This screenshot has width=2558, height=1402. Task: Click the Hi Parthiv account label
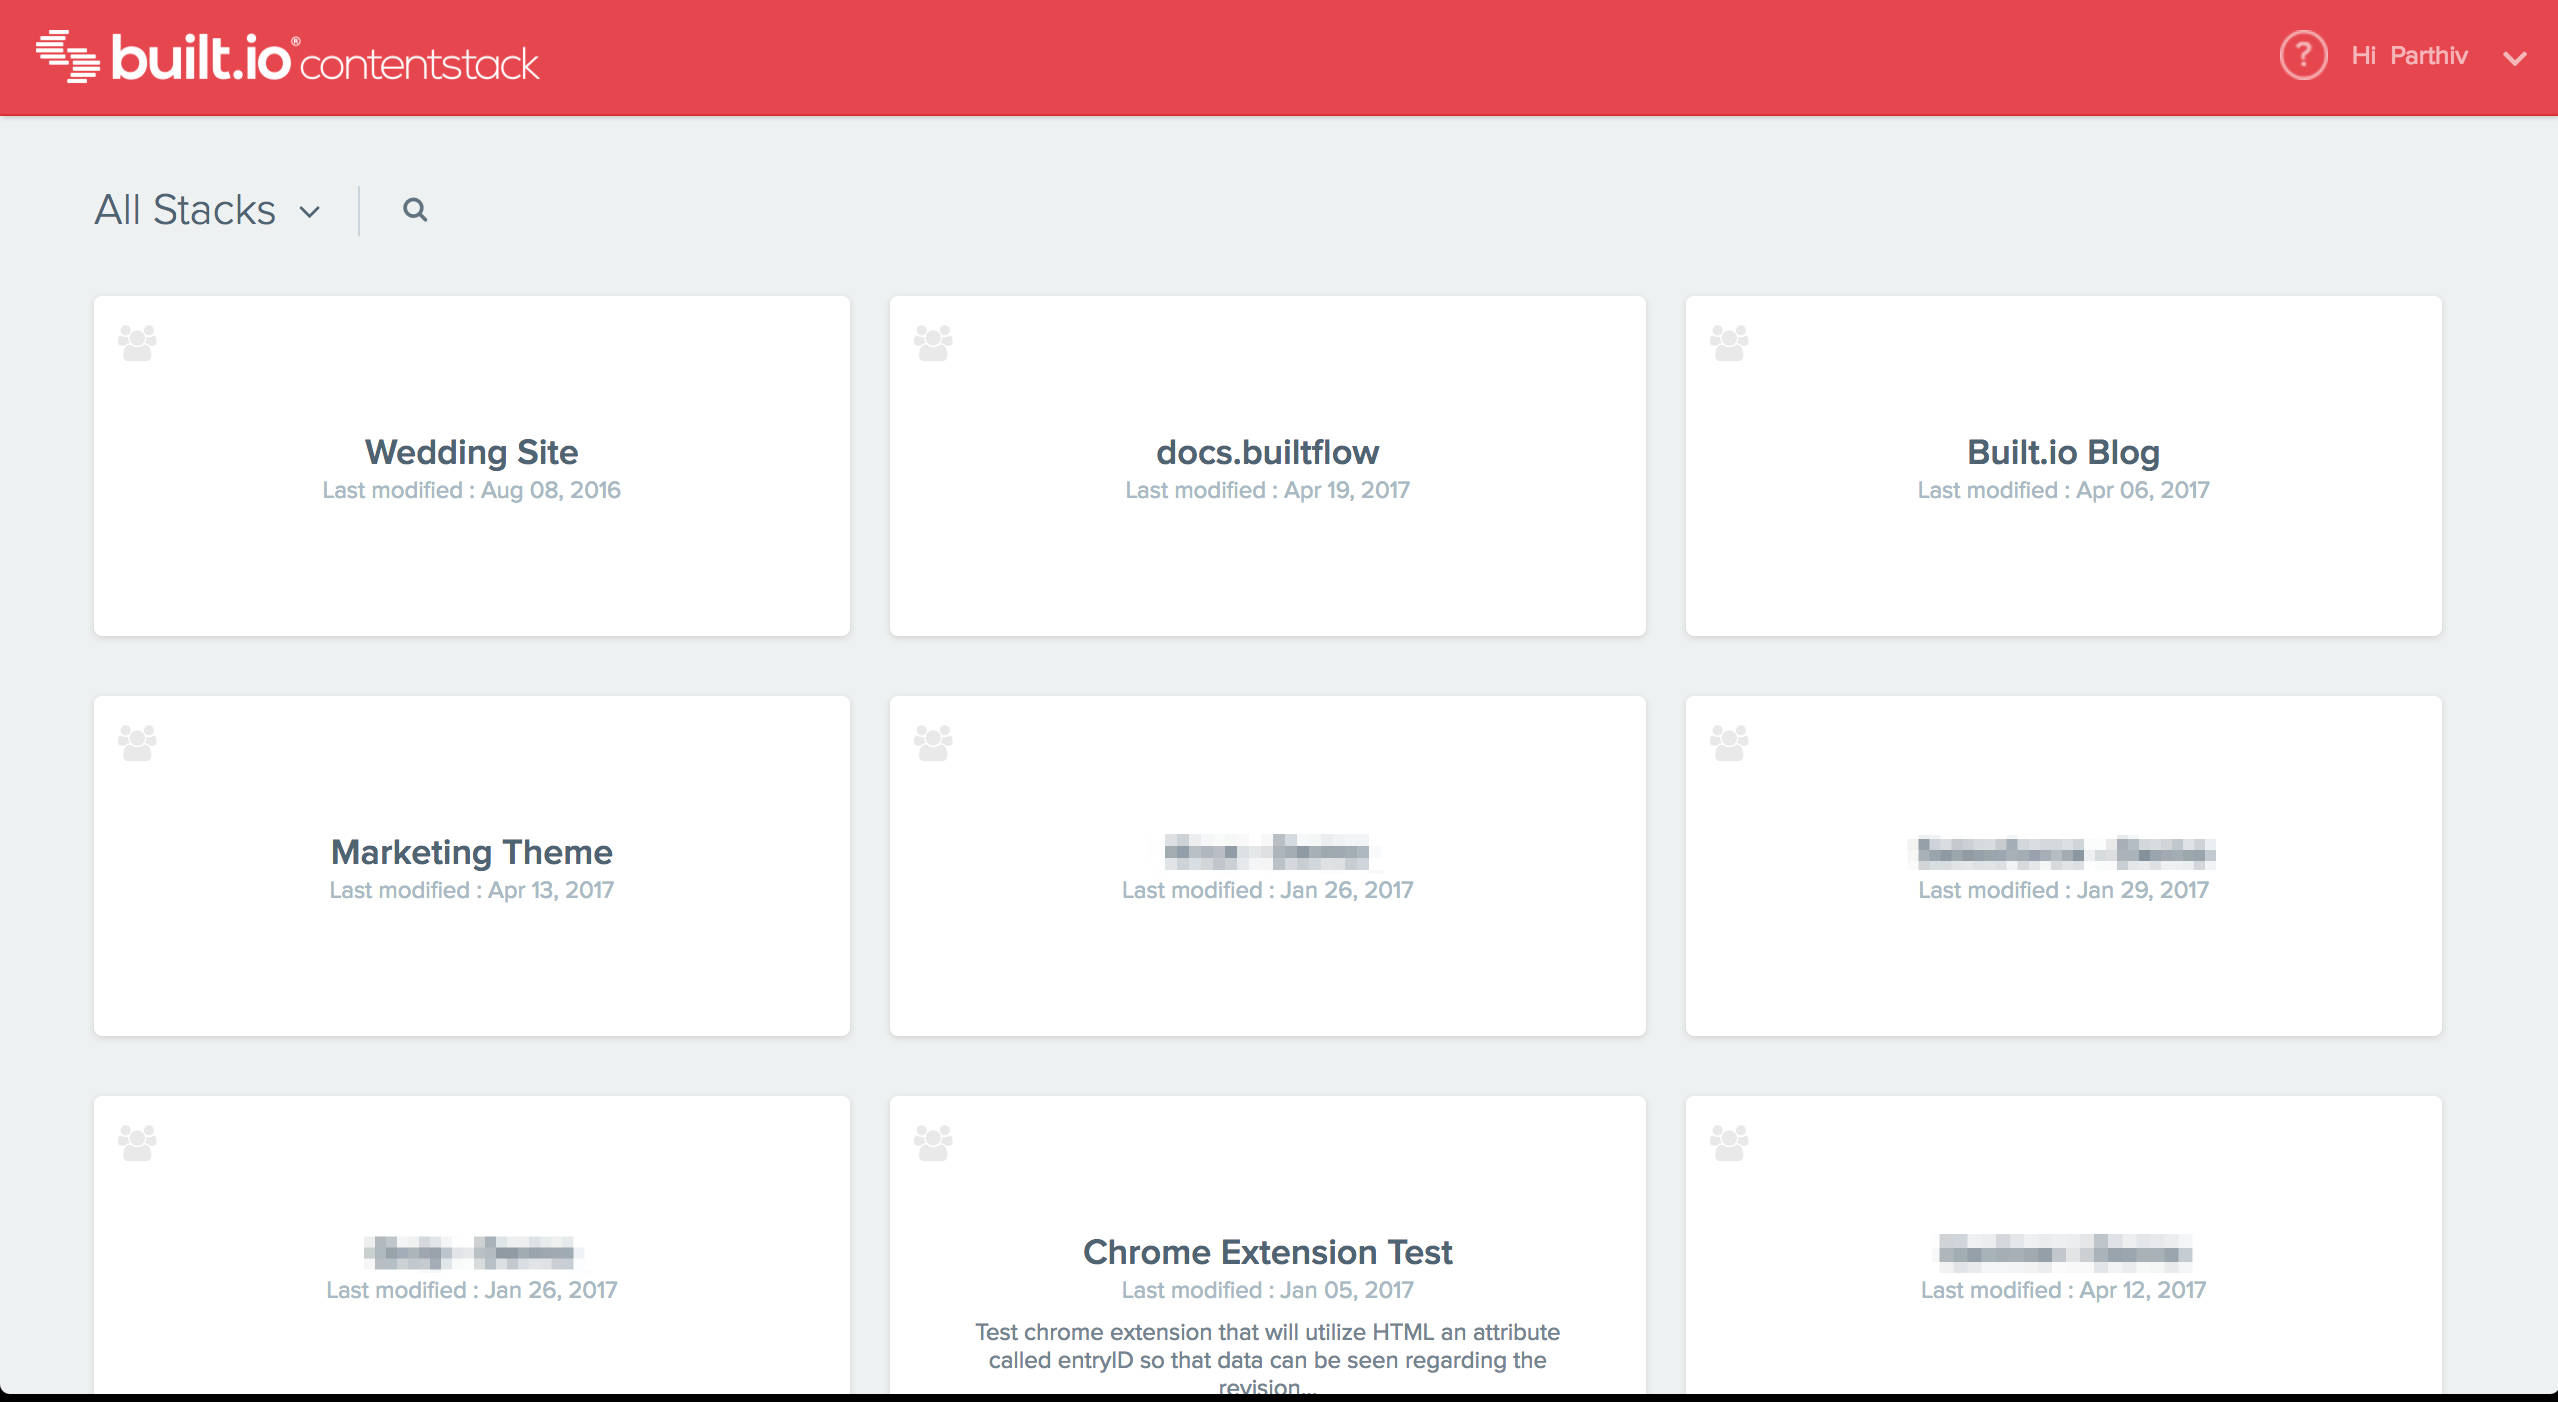pyautogui.click(x=2409, y=56)
